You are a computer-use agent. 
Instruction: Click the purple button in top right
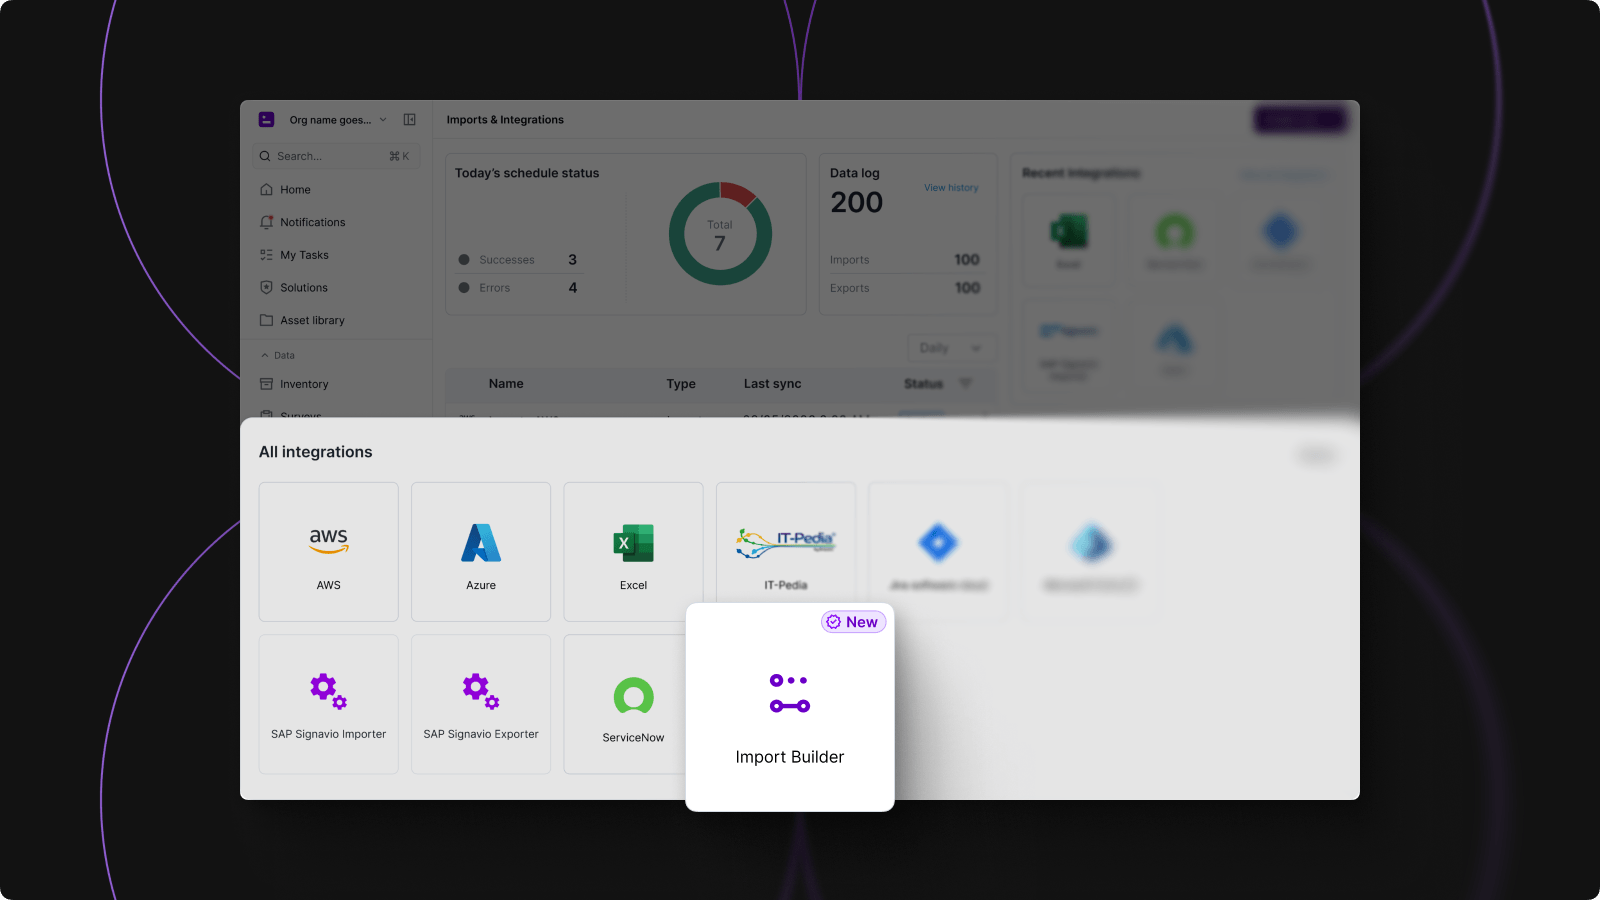pyautogui.click(x=1299, y=120)
